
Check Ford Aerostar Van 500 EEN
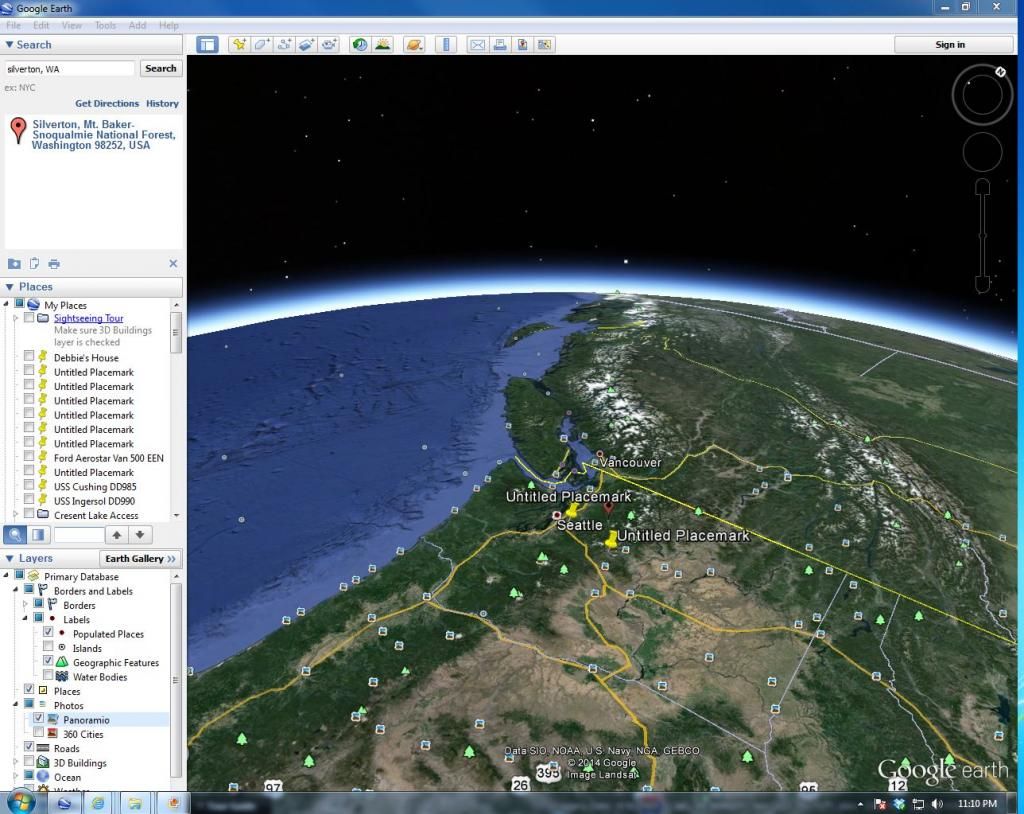click(29, 457)
